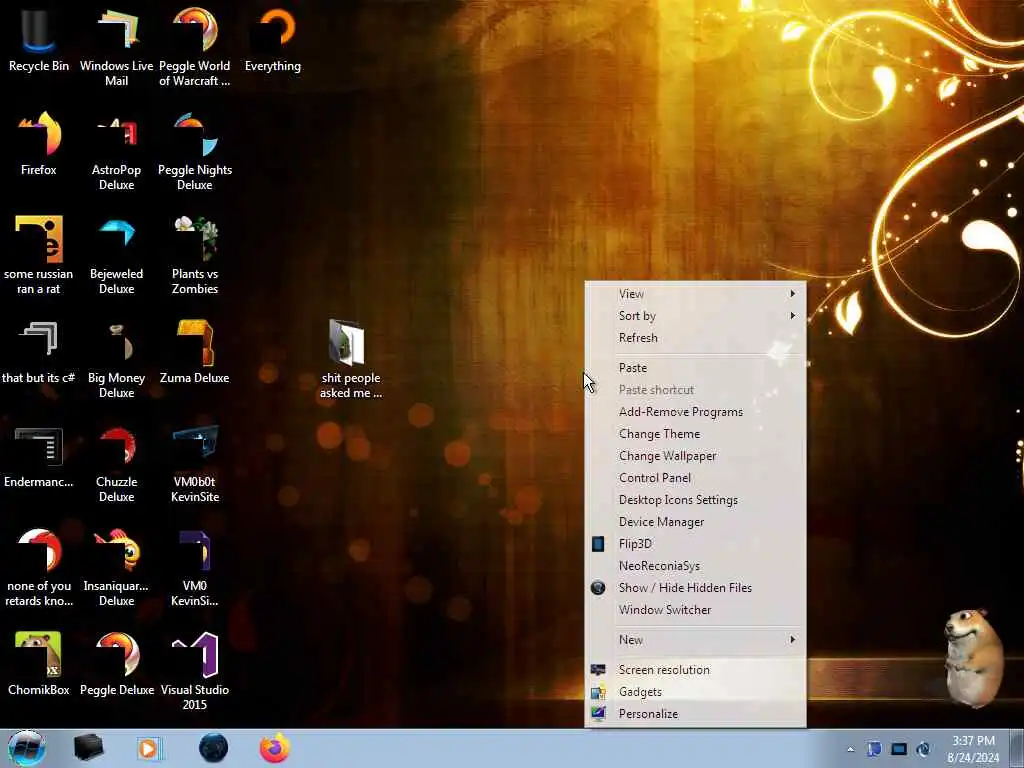Viewport: 1024px width, 768px height.
Task: Select Insaniquarium Deluxe fish icon
Action: pyautogui.click(x=116, y=568)
